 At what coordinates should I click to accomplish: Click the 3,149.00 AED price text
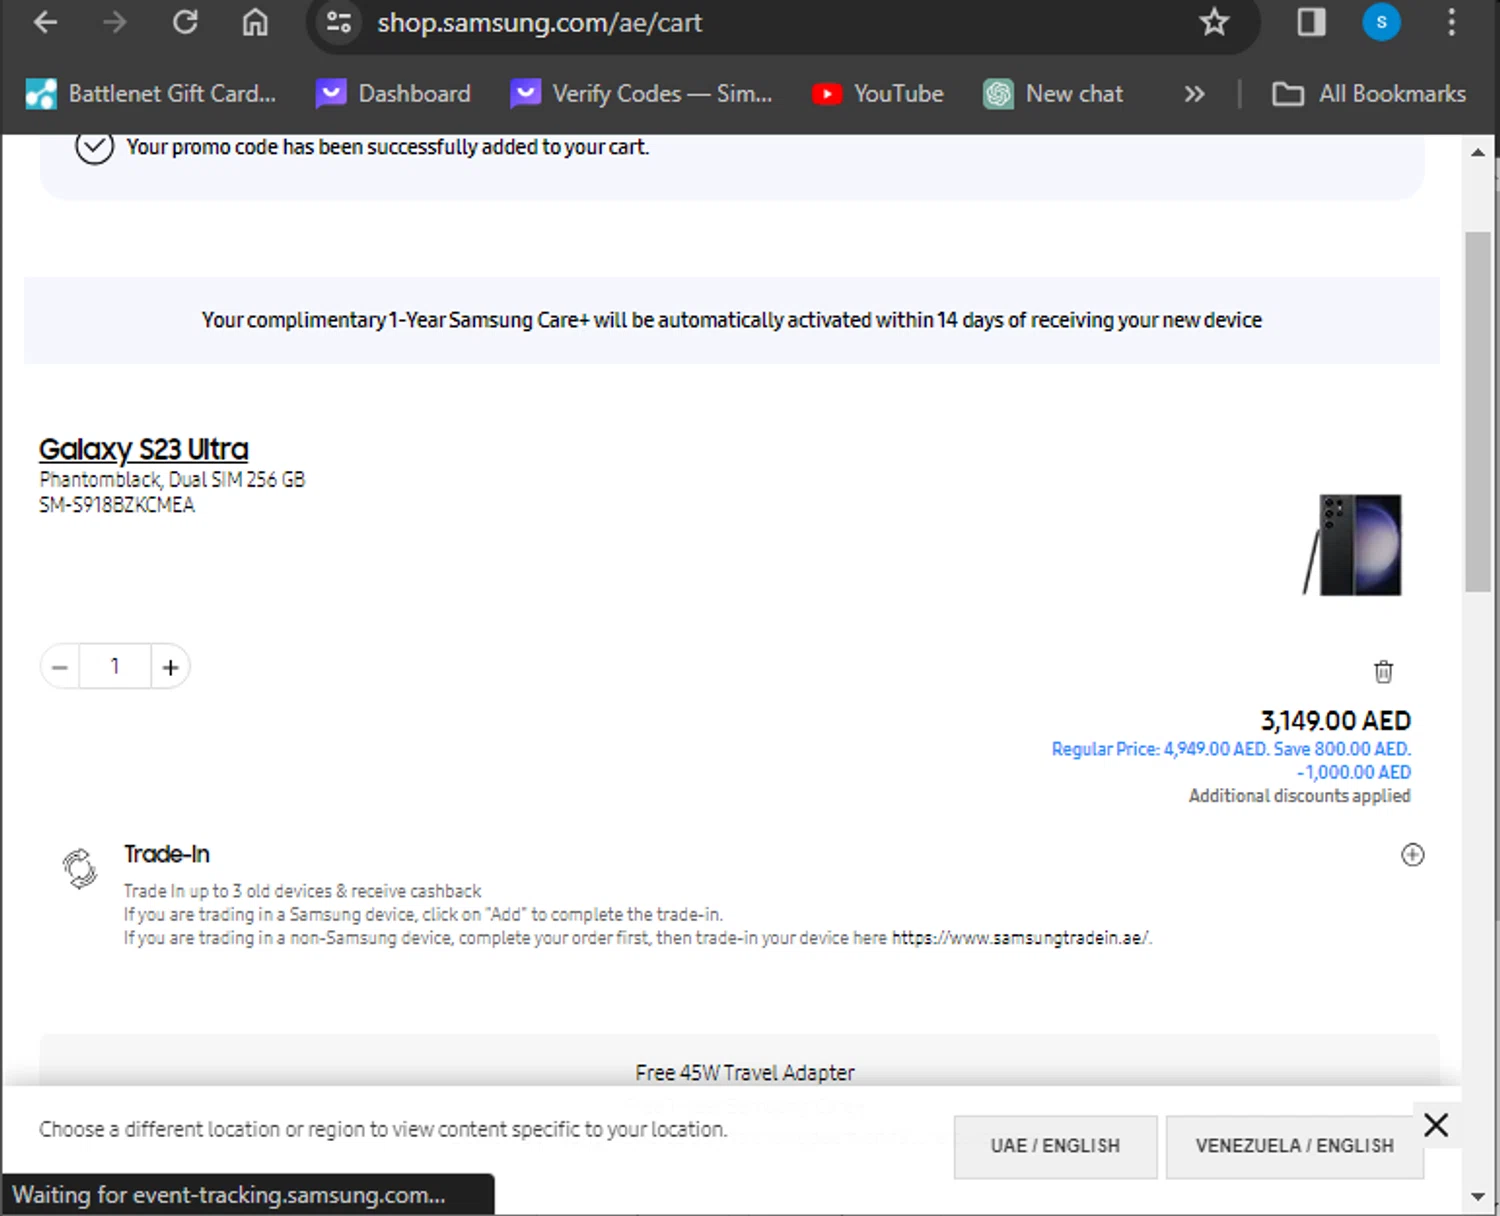pyautogui.click(x=1336, y=721)
